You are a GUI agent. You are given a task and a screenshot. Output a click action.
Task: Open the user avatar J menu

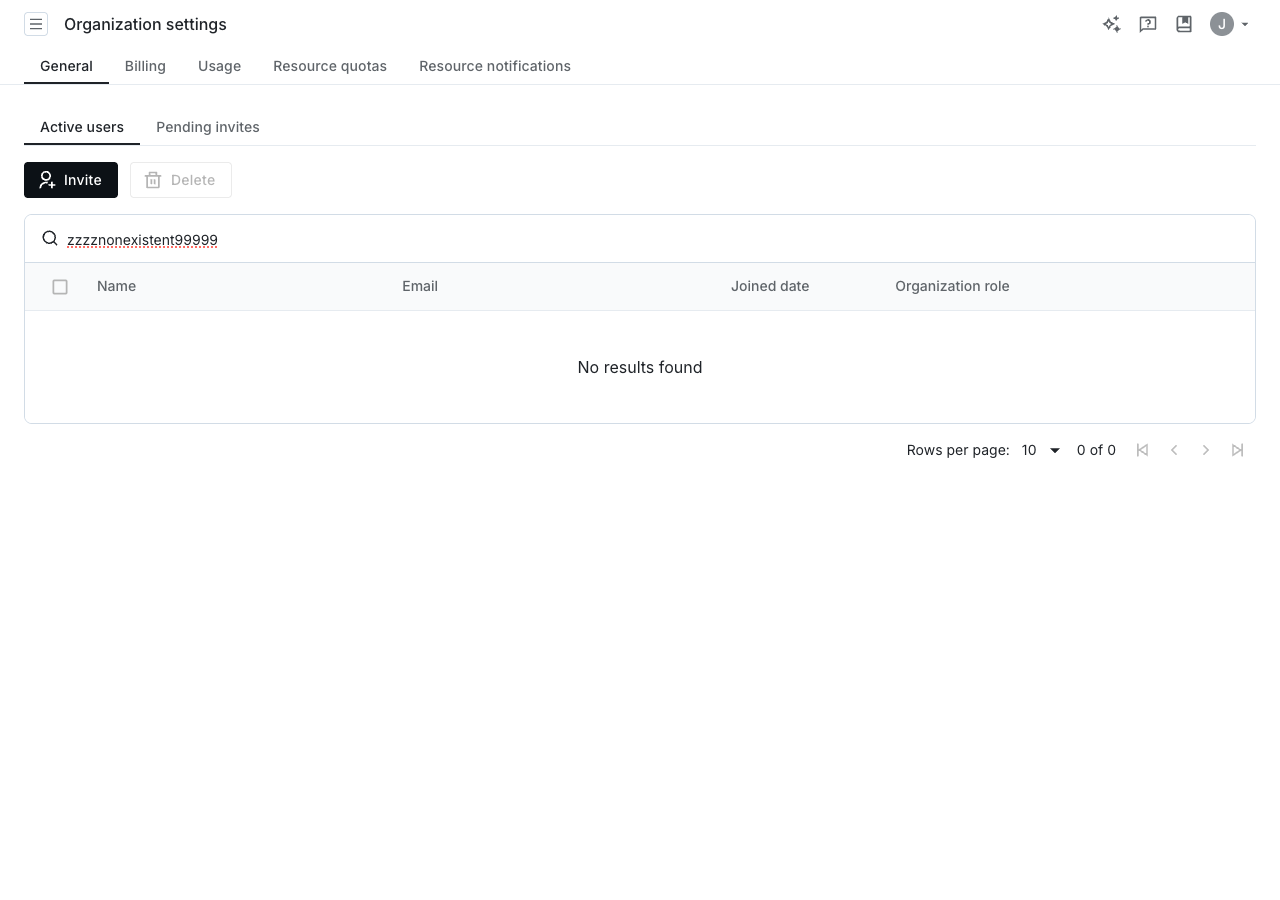[1222, 24]
